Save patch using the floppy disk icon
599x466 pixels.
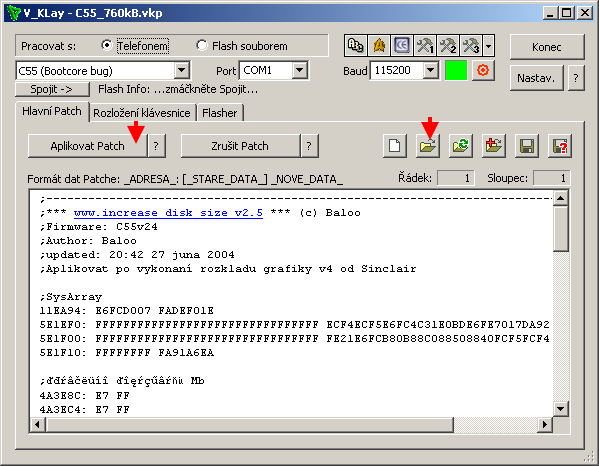(527, 146)
